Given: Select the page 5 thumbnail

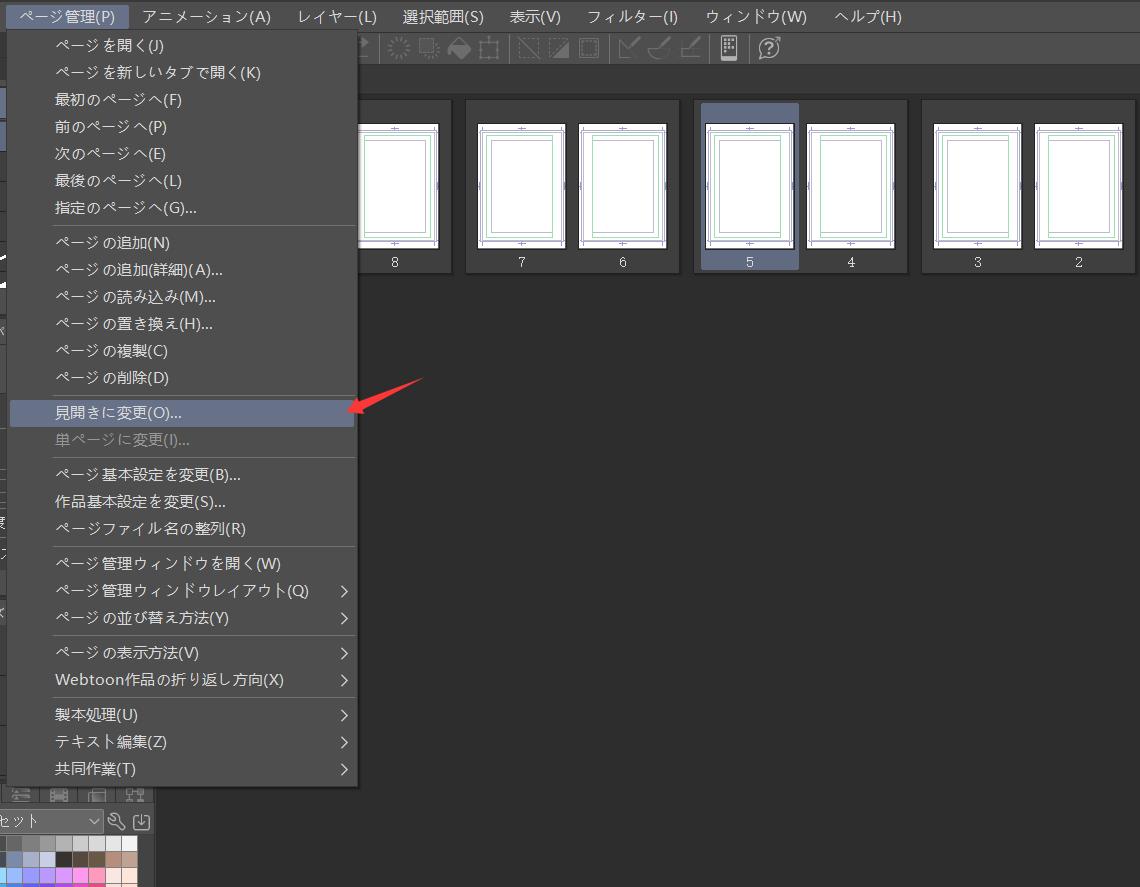Looking at the screenshot, I should coord(749,186).
